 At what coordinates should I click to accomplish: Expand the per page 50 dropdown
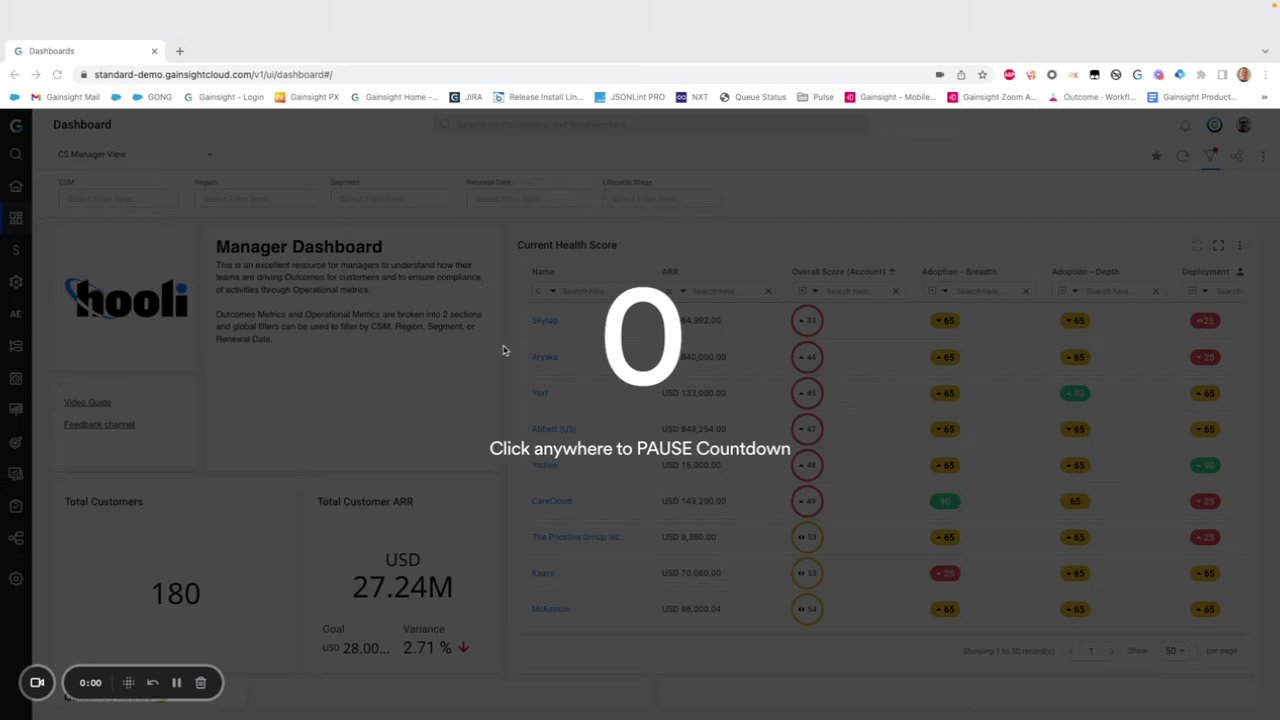coord(1174,651)
